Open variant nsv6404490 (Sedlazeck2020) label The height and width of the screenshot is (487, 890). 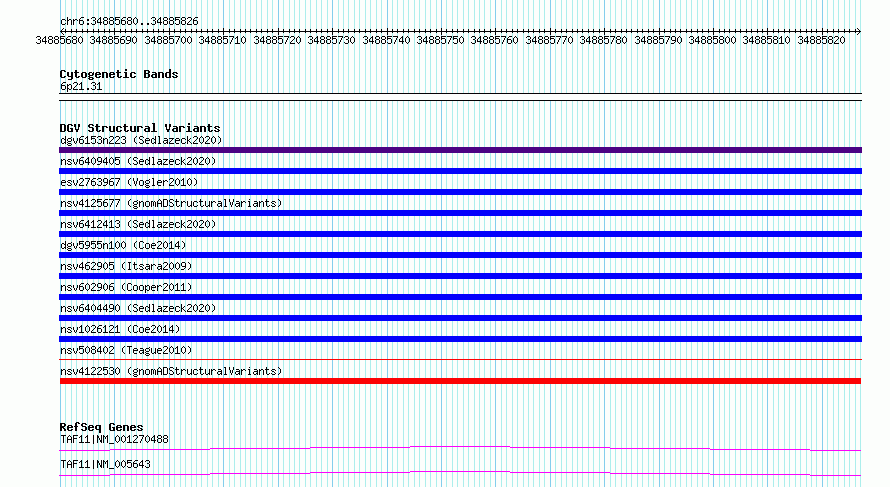pyautogui.click(x=138, y=308)
